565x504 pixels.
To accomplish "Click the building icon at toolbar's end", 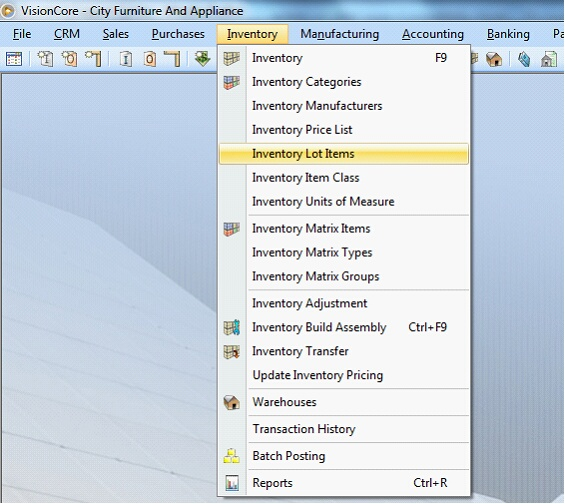I will pos(549,59).
